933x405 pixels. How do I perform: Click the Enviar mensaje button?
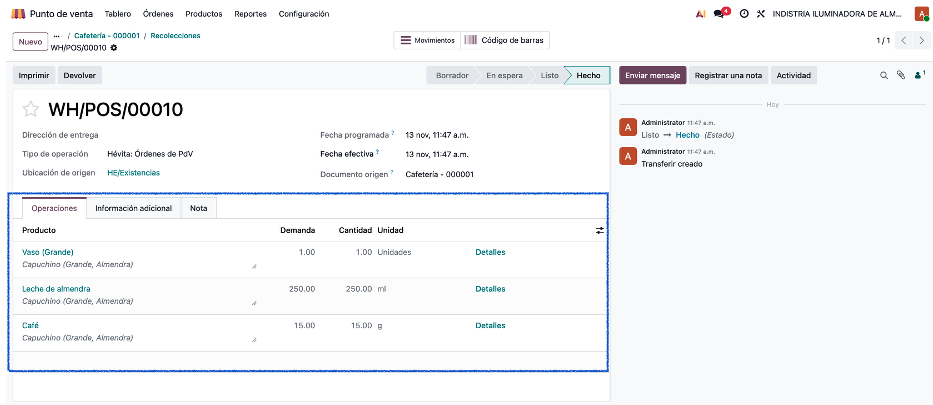coord(652,75)
